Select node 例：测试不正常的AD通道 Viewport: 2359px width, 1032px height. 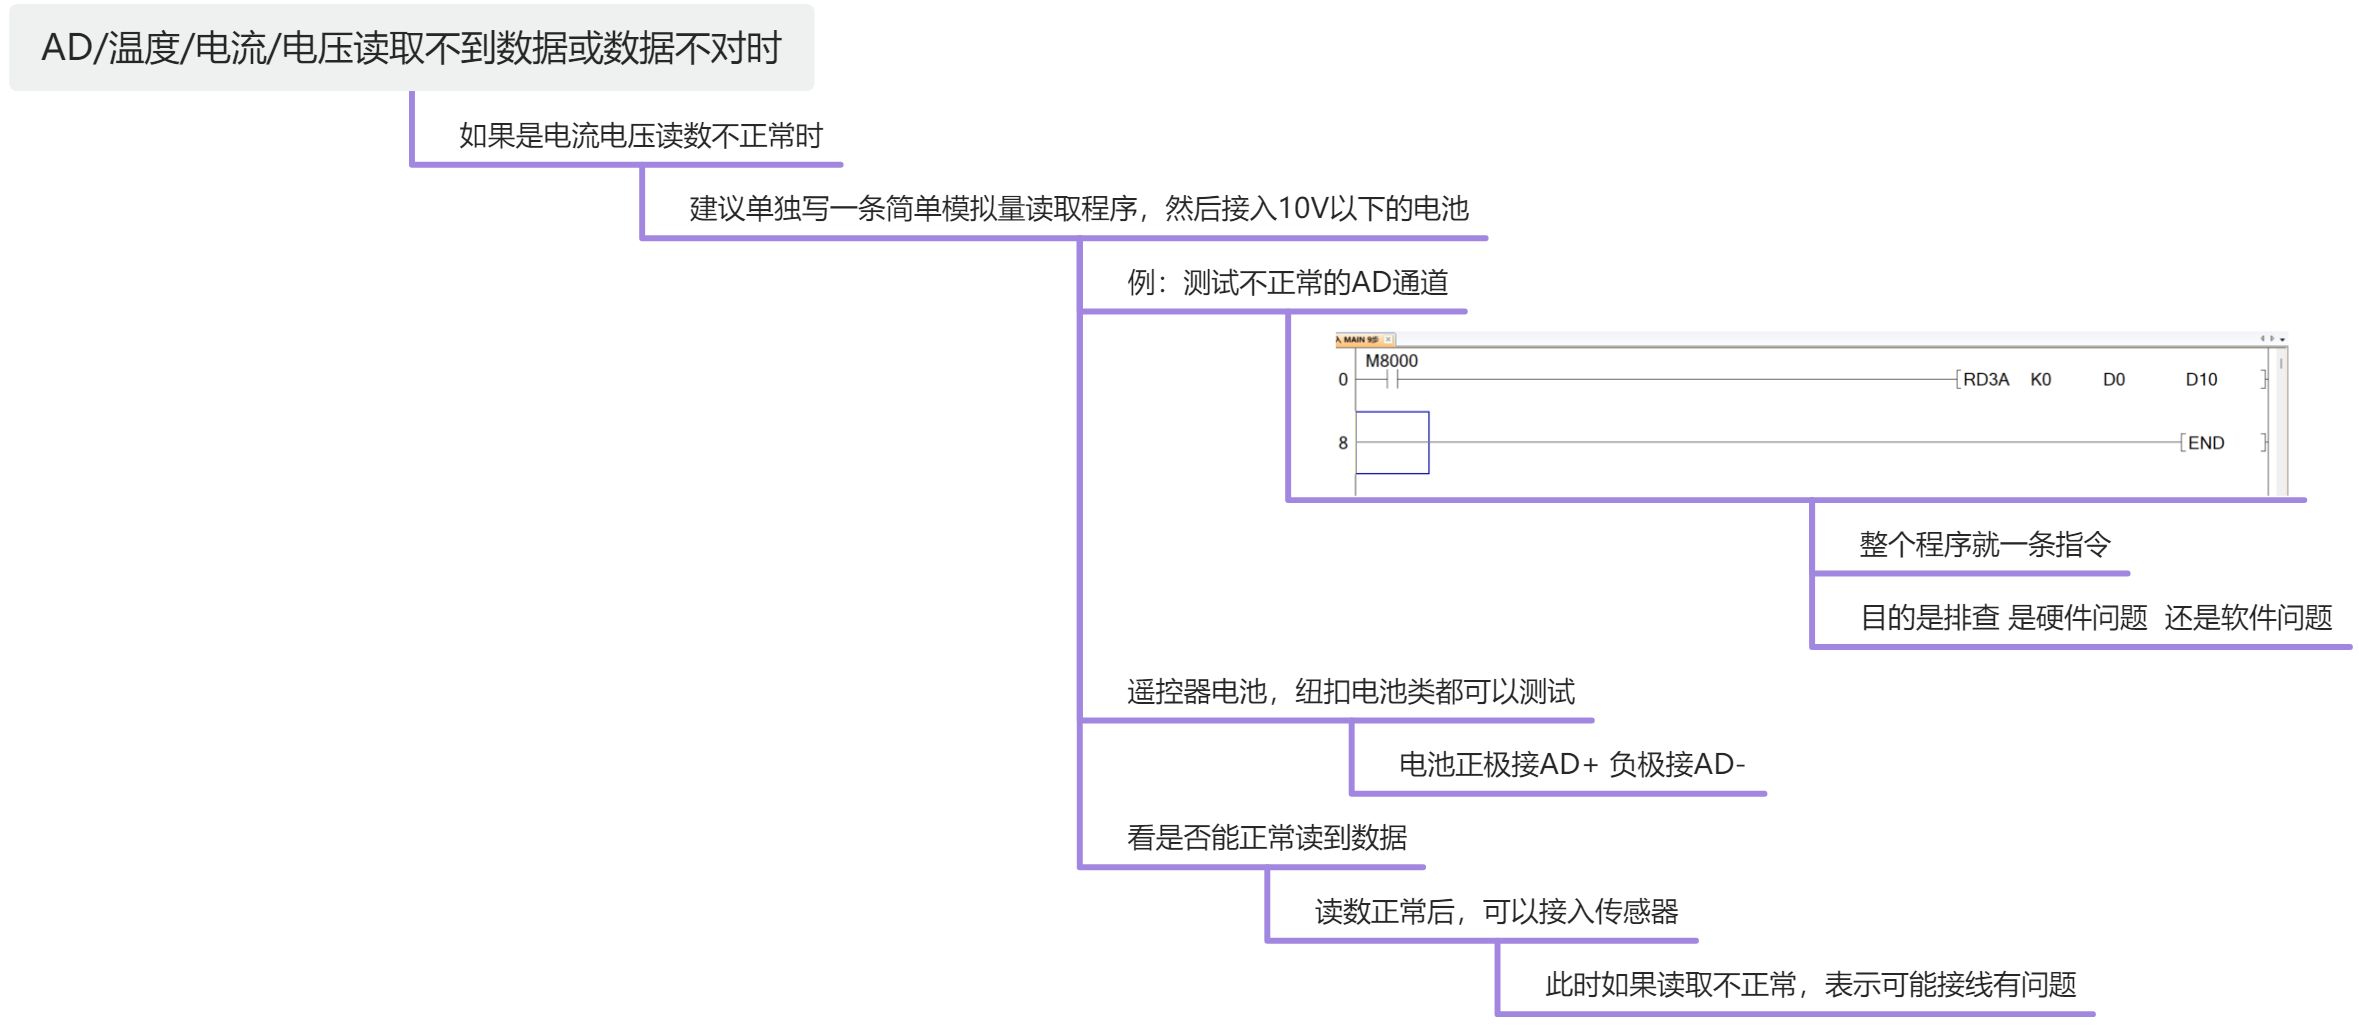click(1288, 282)
